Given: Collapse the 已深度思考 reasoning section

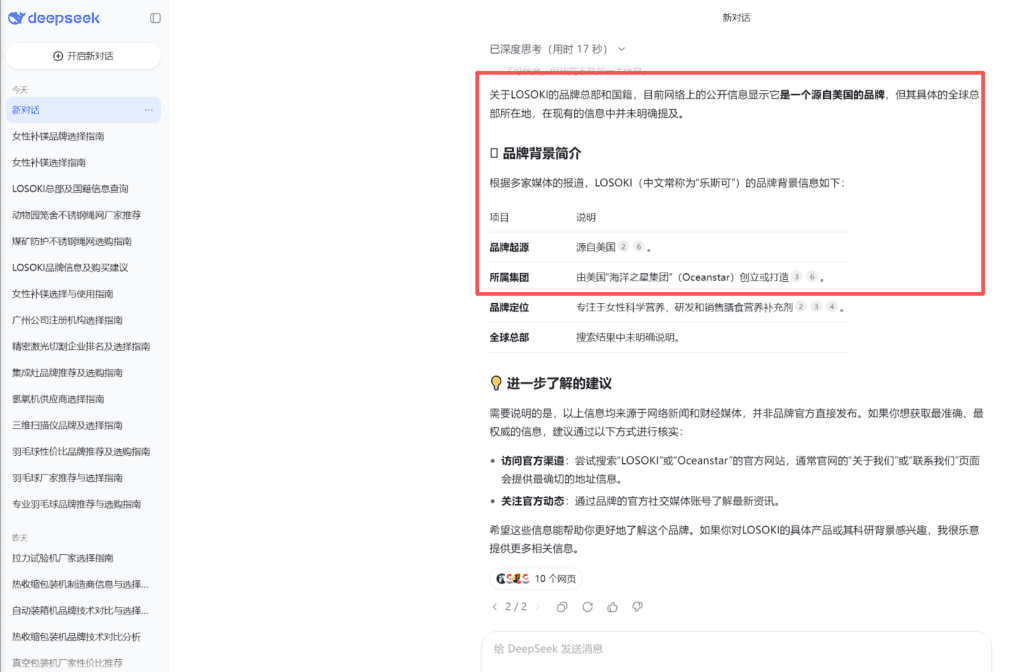Looking at the screenshot, I should point(622,47).
